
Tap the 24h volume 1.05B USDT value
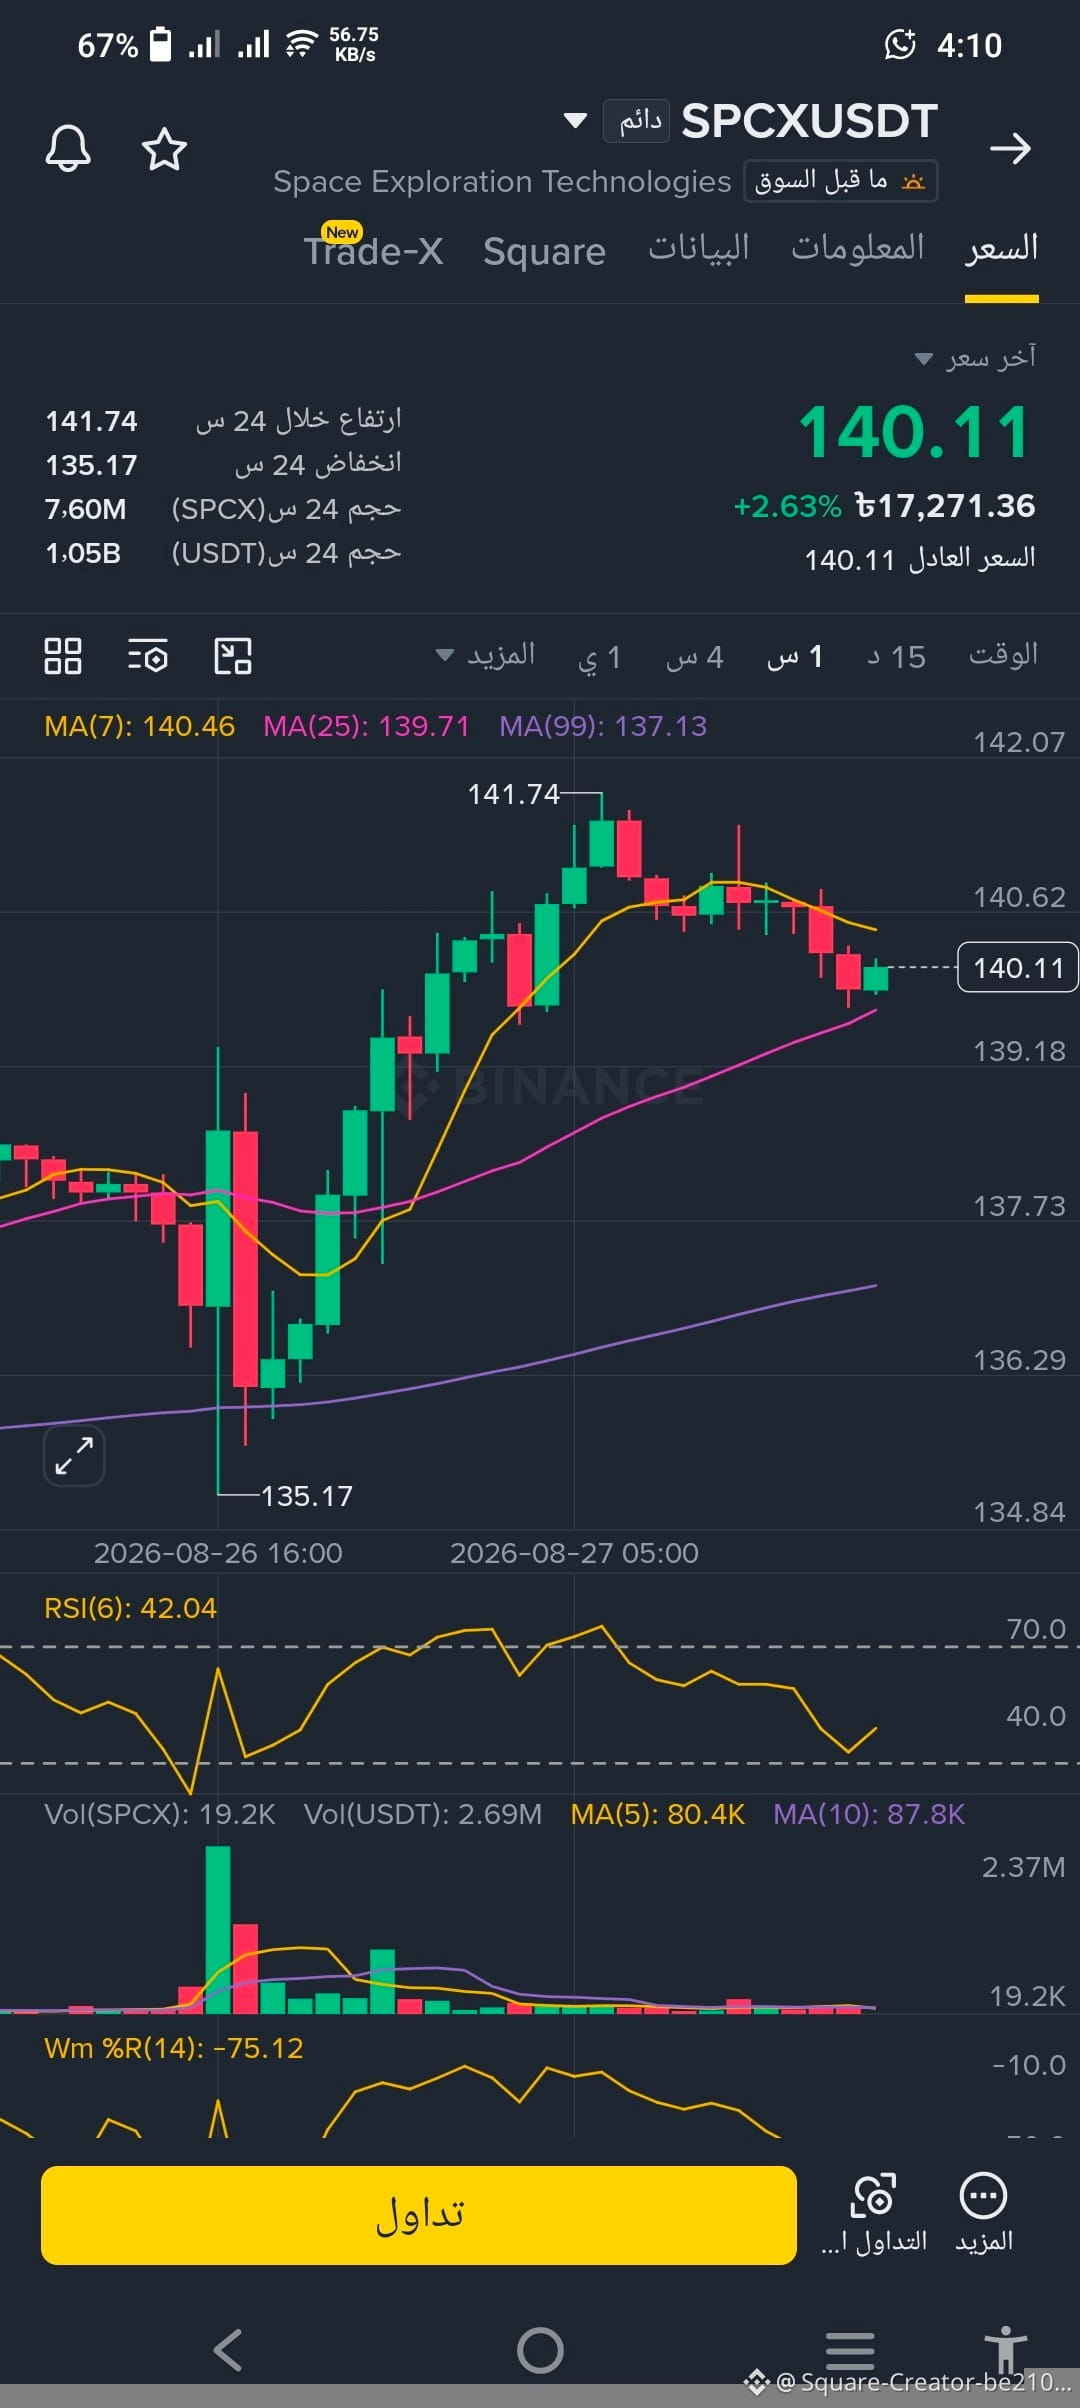pyautogui.click(x=83, y=553)
